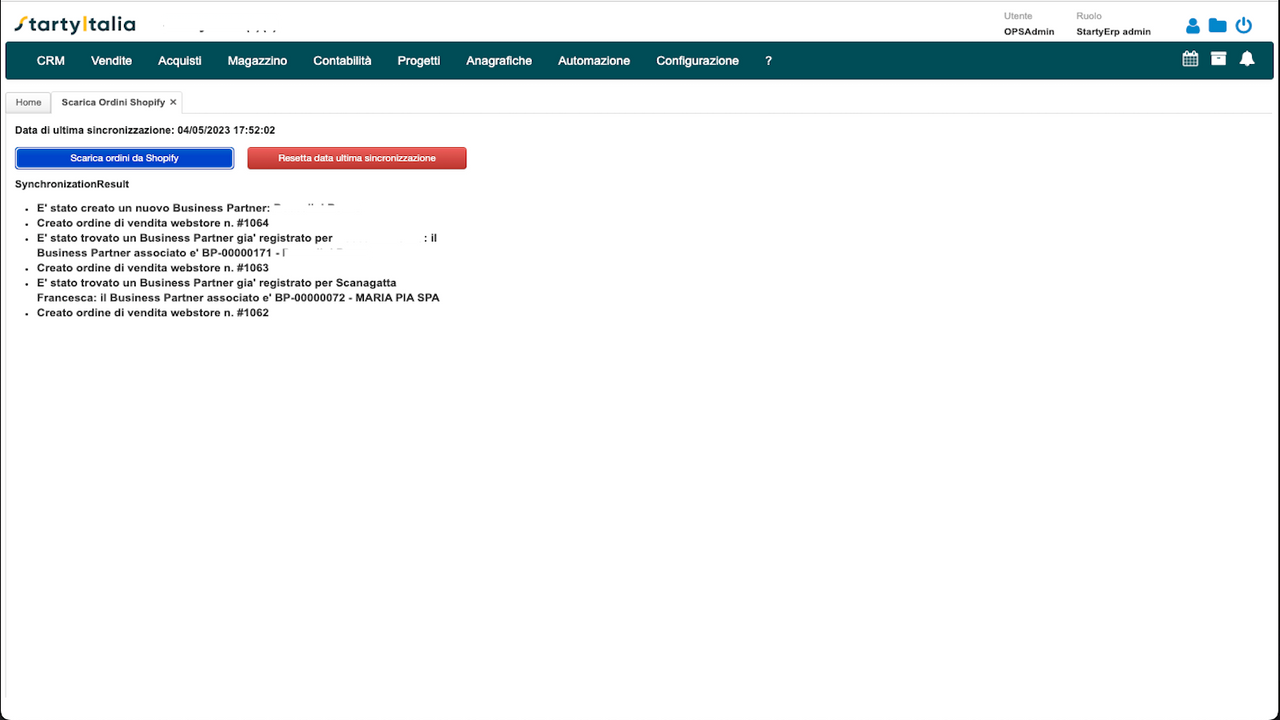Open the Vendite menu
The image size is (1280, 720).
pyautogui.click(x=111, y=61)
